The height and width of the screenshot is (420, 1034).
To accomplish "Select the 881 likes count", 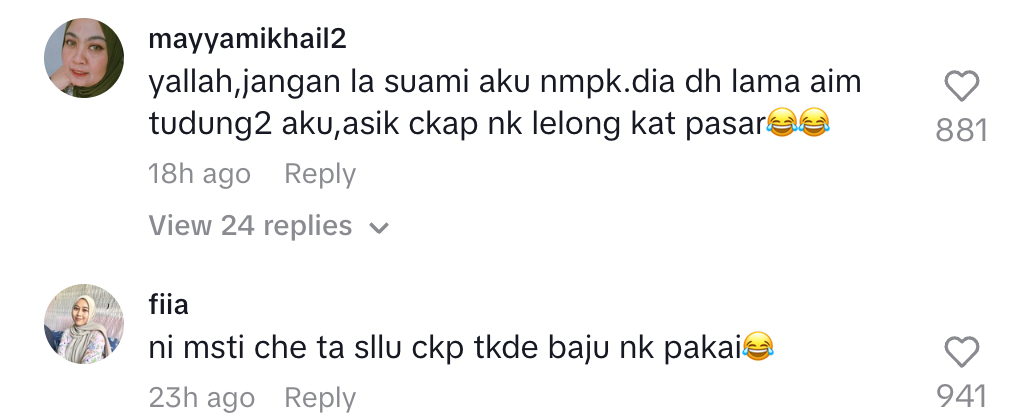I will [x=961, y=131].
